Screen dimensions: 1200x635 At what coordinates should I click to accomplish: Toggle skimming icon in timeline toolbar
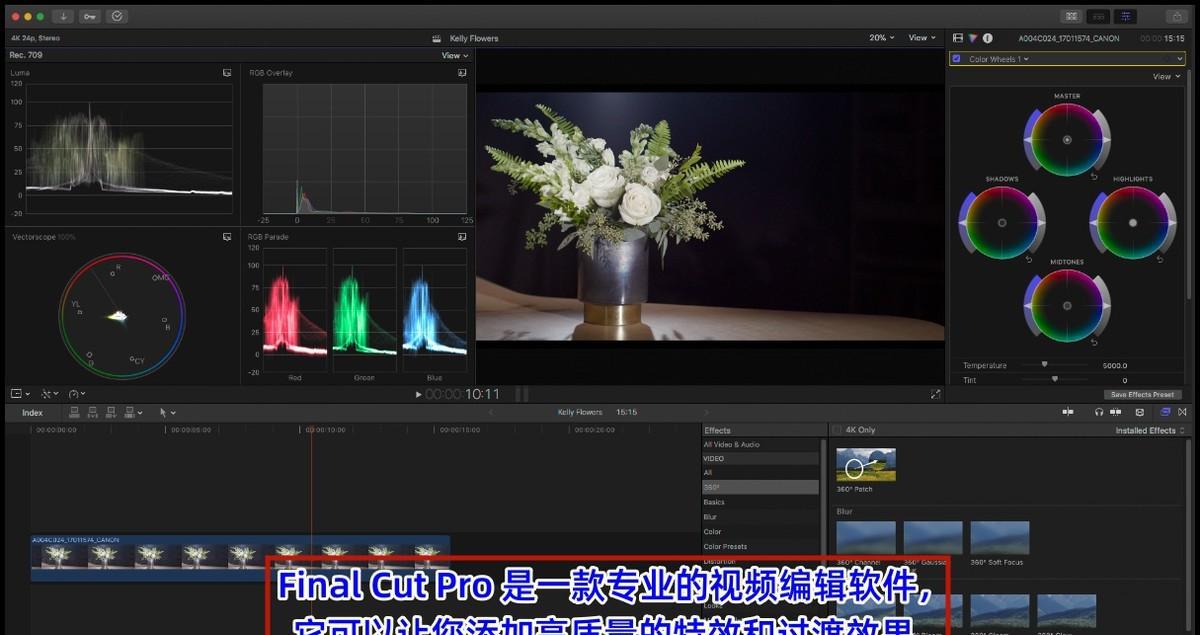(x=1068, y=412)
